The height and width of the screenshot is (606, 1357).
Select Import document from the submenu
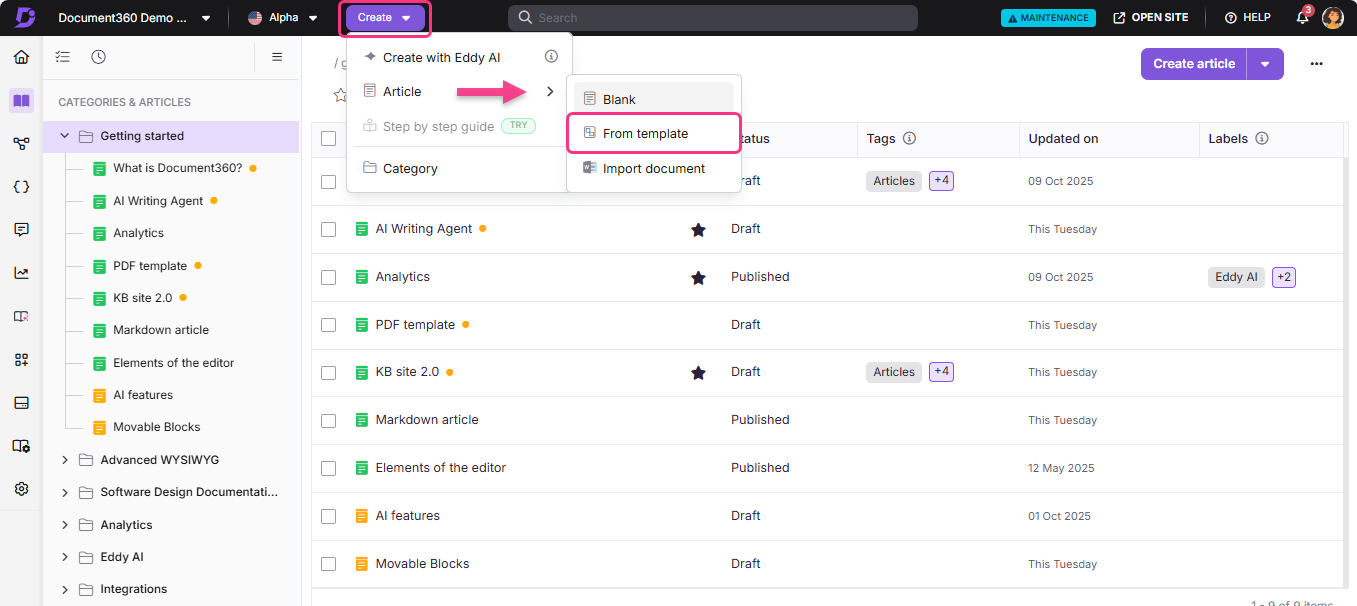(653, 168)
